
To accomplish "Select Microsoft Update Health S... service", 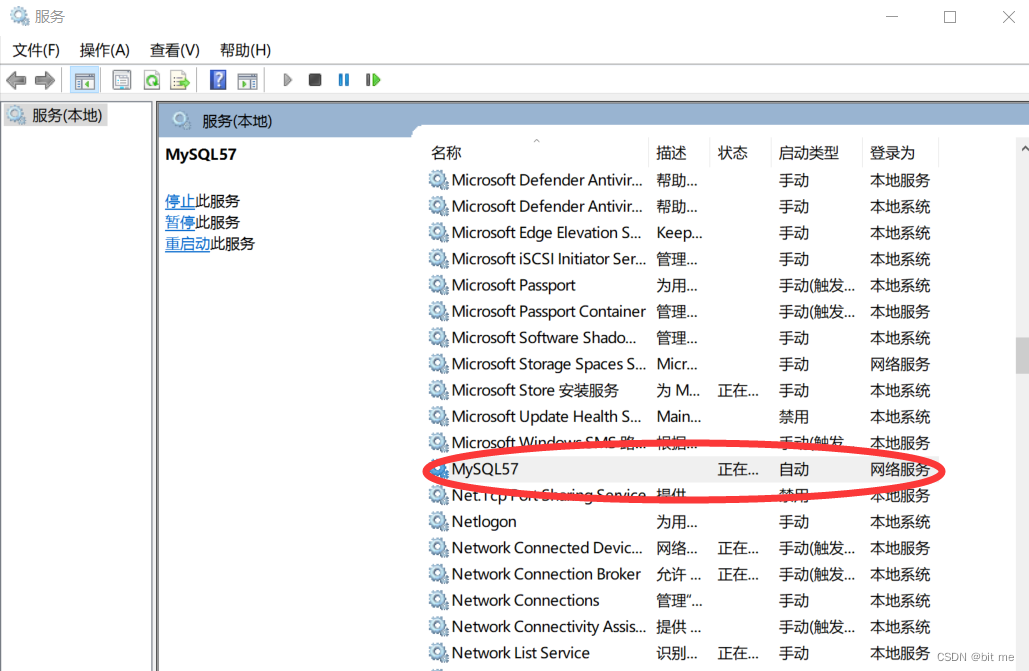I will click(682, 417).
